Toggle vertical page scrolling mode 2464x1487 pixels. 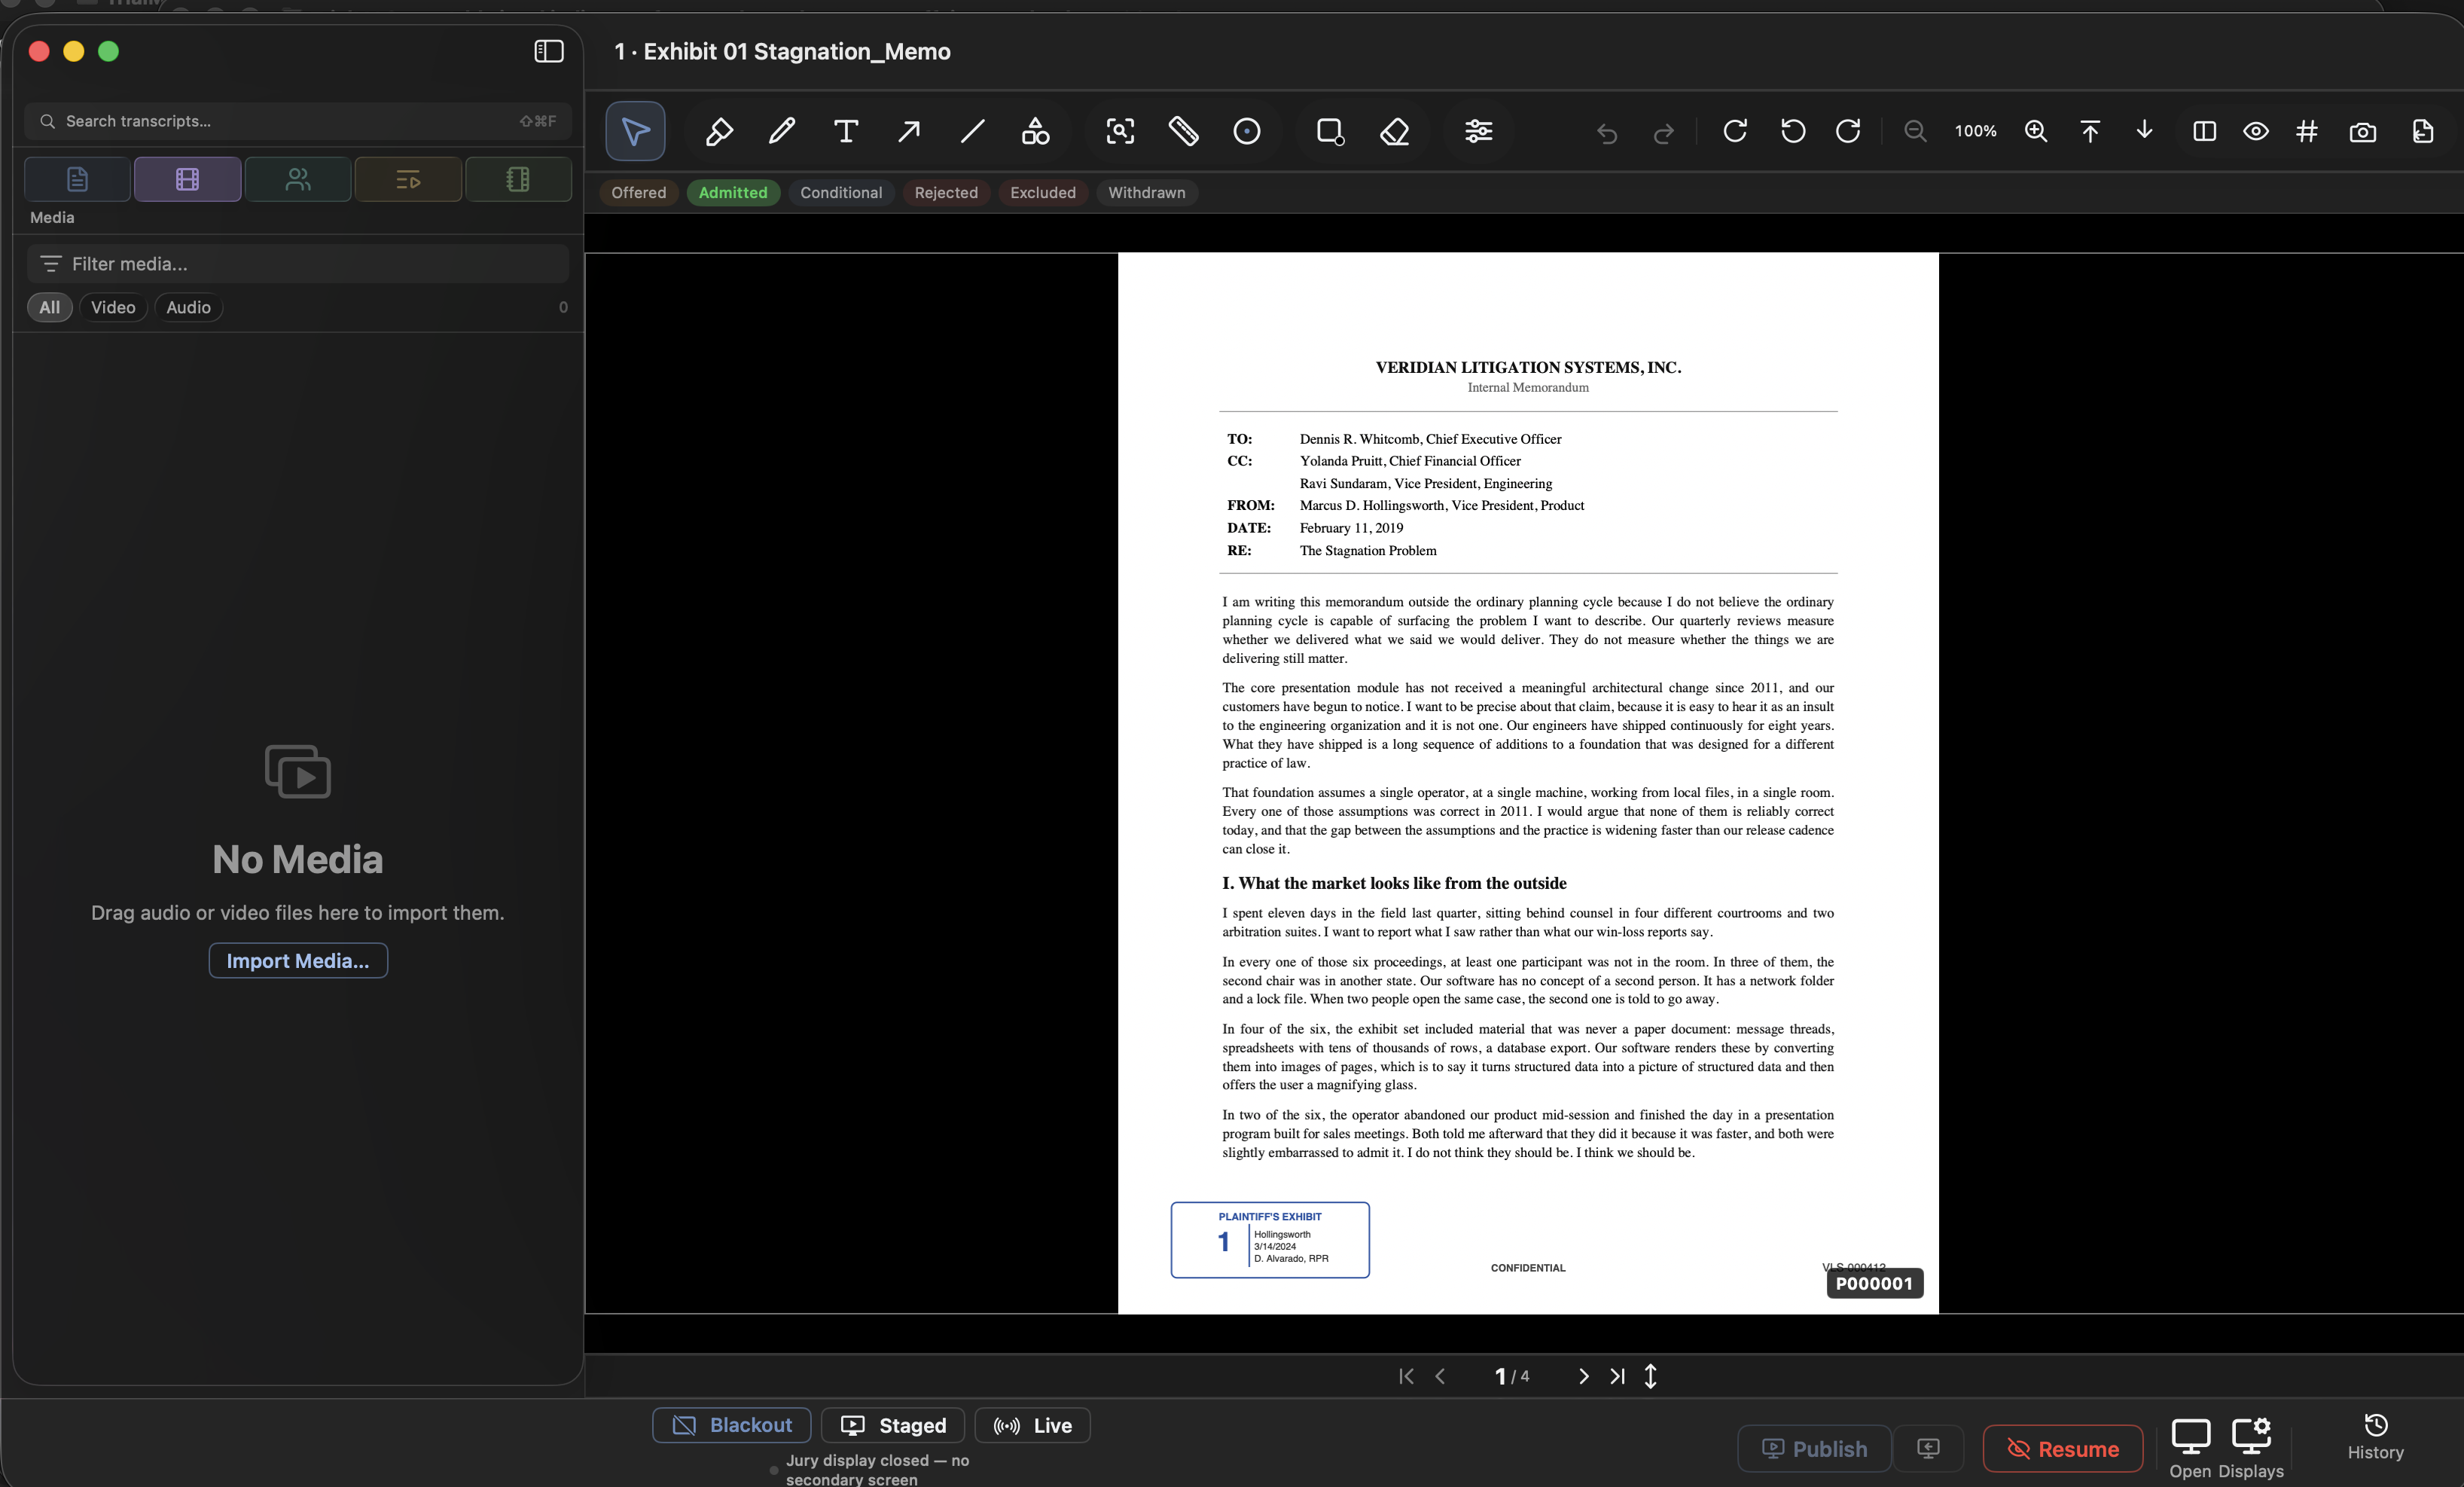pyautogui.click(x=1651, y=1376)
